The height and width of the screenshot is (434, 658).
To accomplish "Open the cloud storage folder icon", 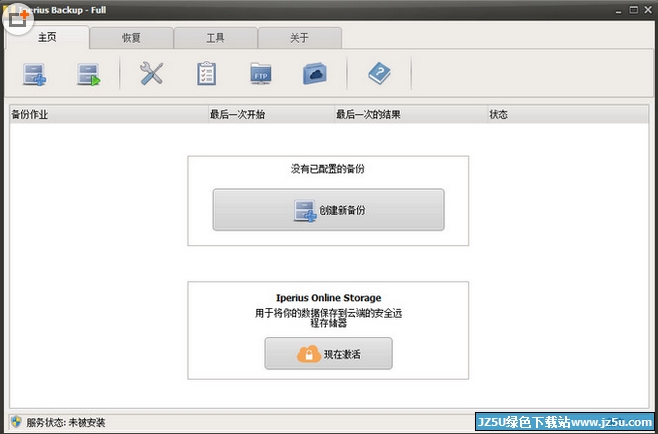I will click(x=315, y=73).
